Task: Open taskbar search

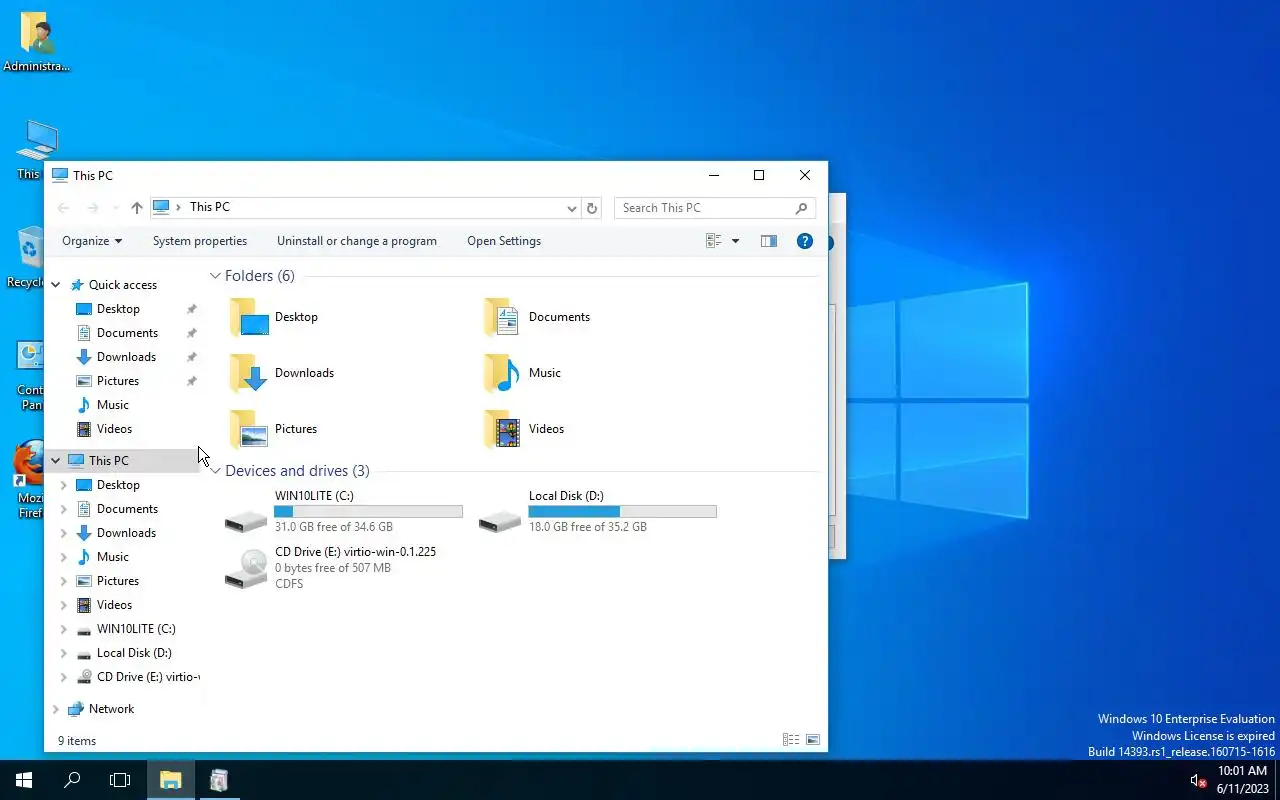Action: (72, 780)
